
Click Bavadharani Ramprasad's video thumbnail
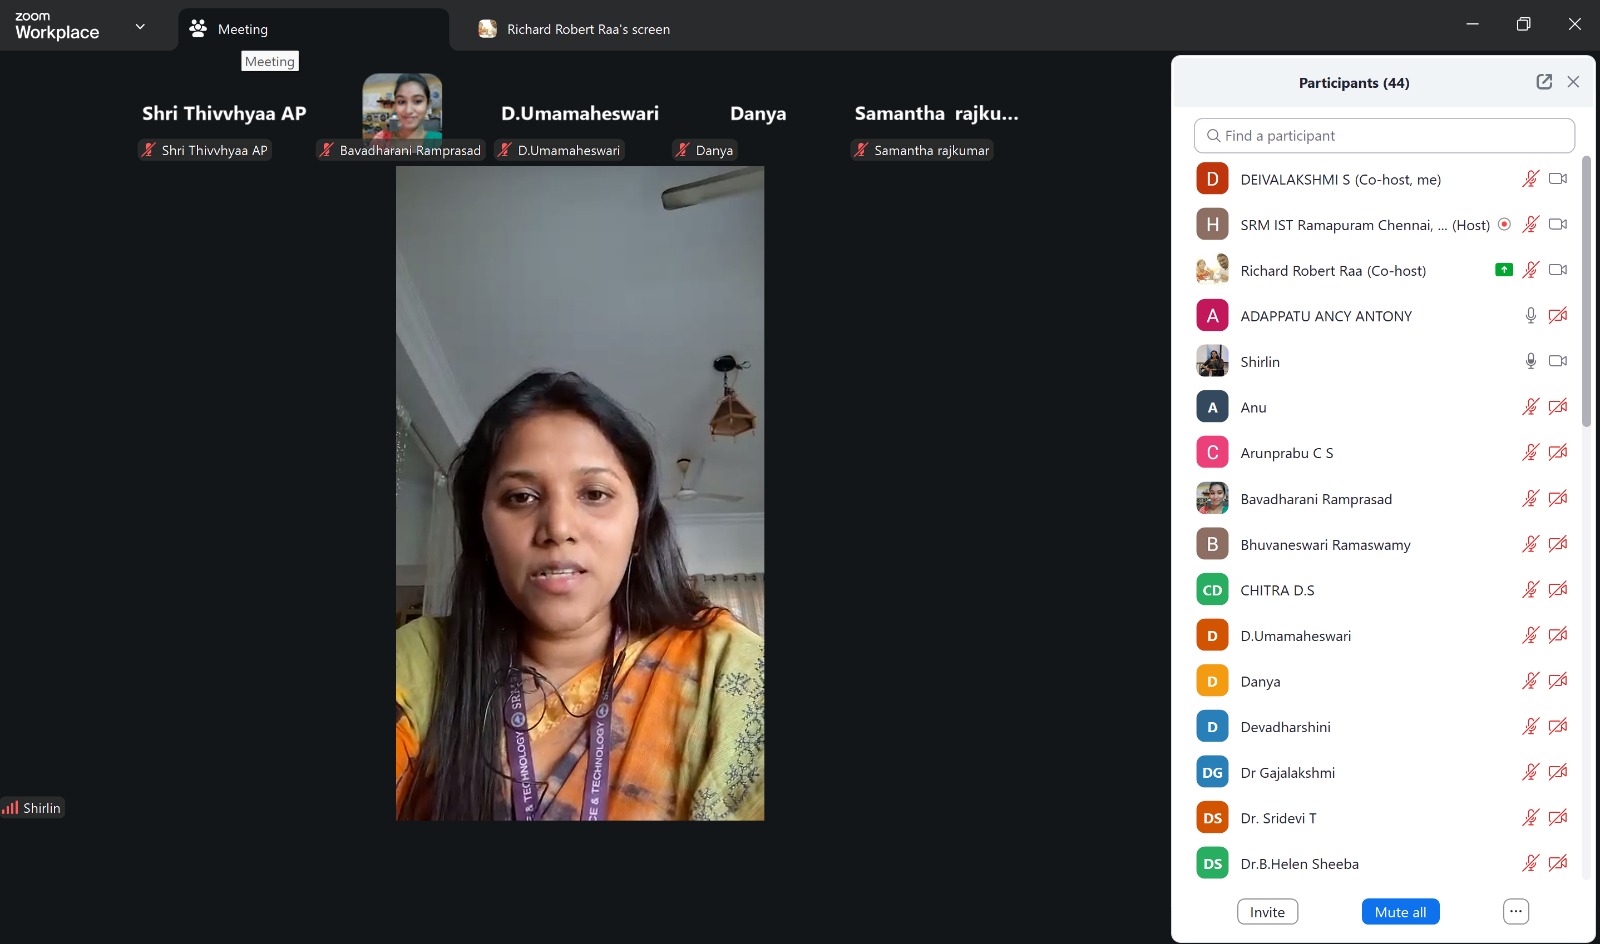tap(402, 106)
